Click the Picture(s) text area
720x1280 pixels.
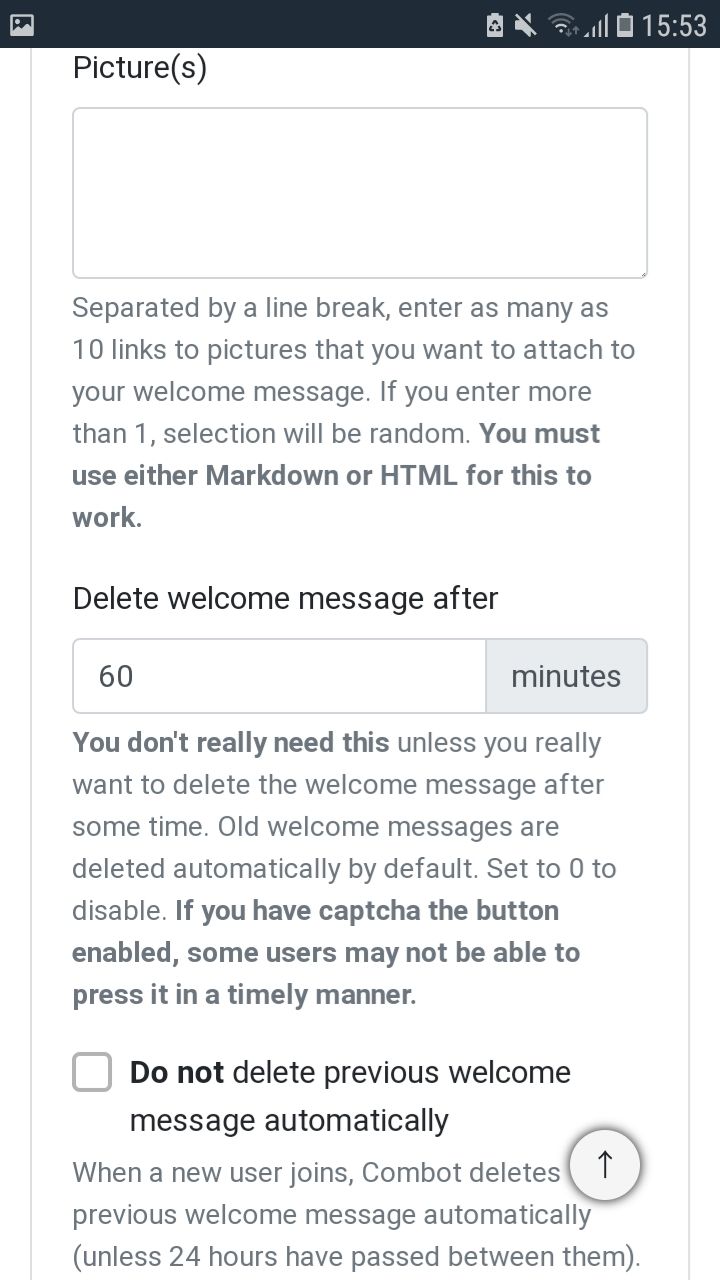[360, 193]
